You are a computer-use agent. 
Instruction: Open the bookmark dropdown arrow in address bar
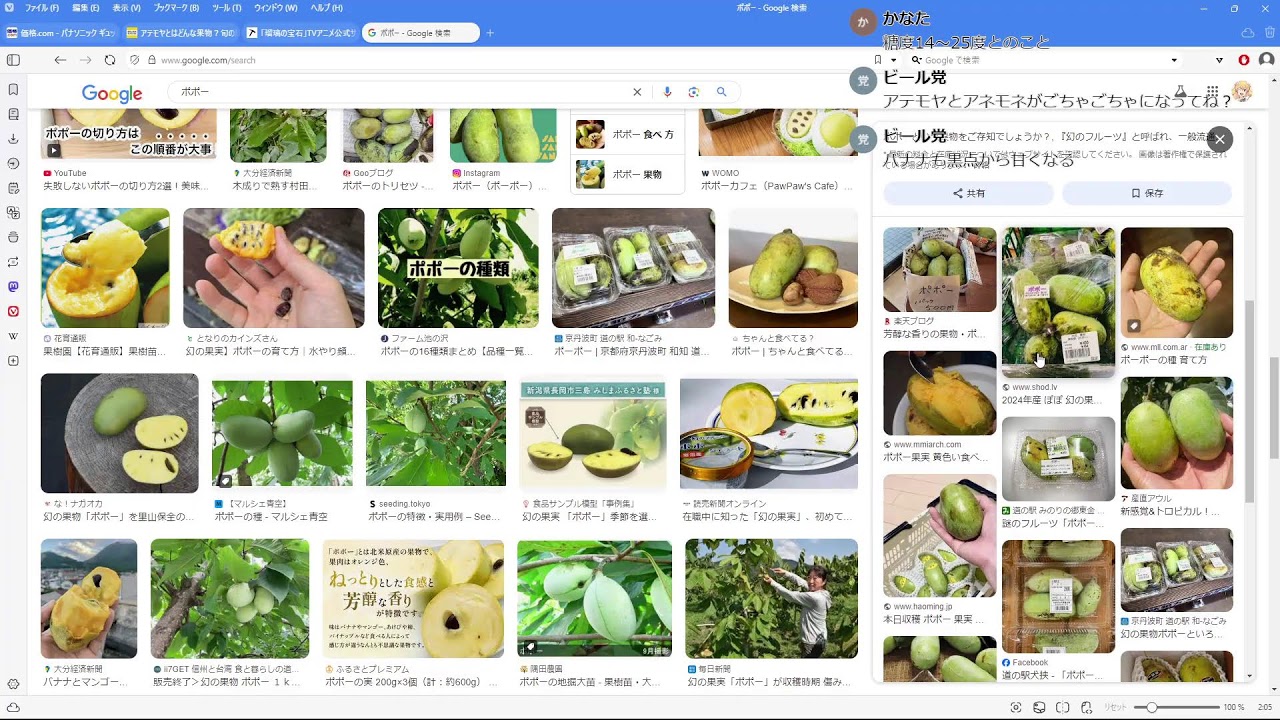891,60
